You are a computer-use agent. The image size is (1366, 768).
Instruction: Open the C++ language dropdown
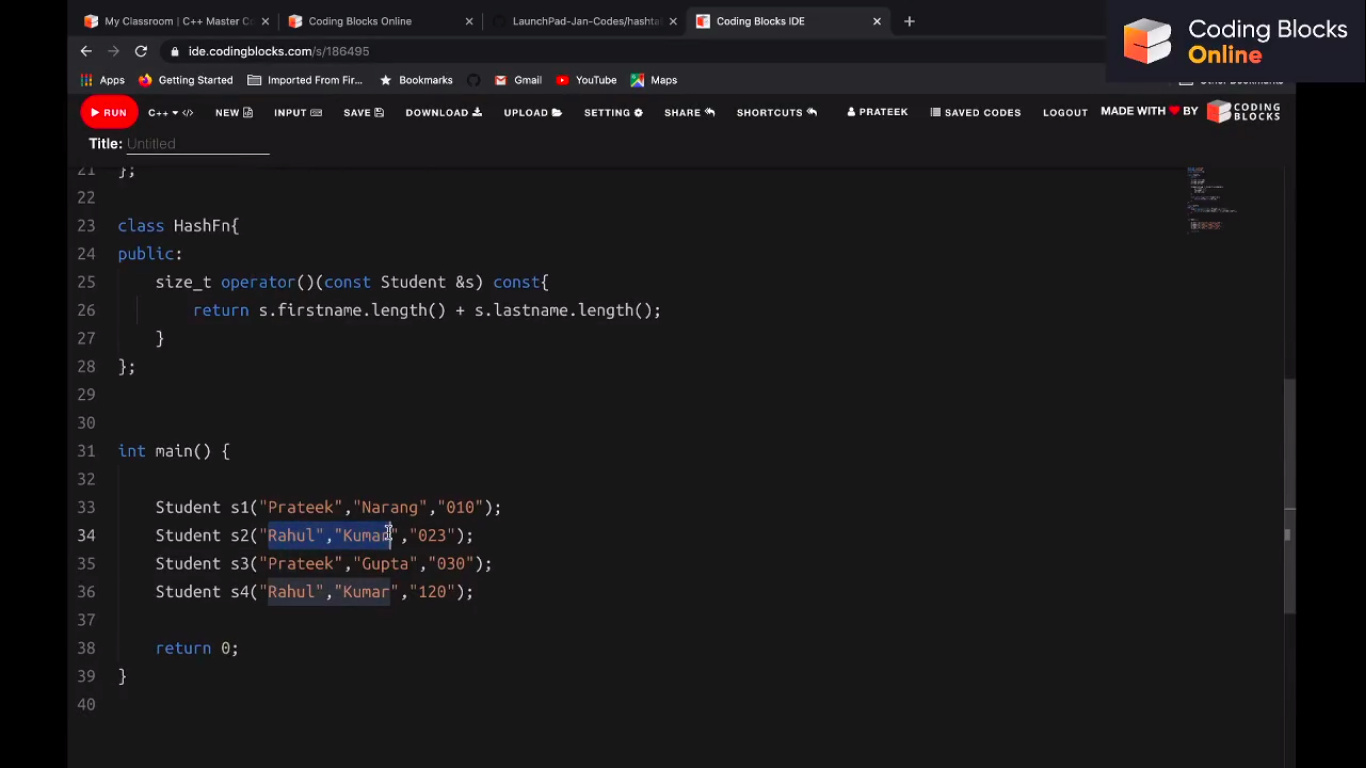[170, 113]
